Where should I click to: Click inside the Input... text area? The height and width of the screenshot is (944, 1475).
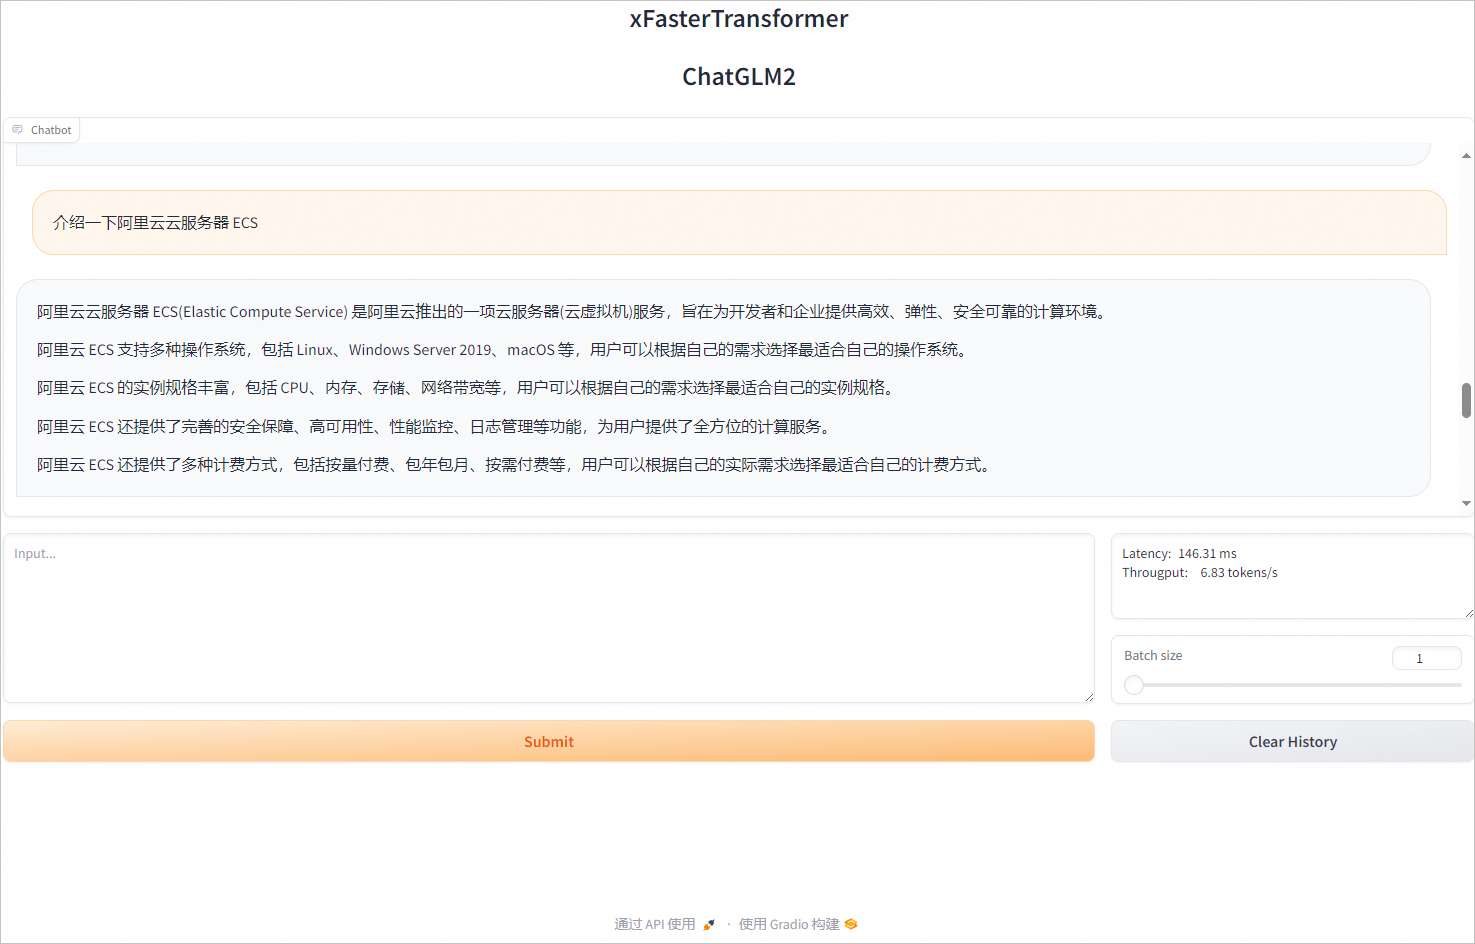(x=549, y=618)
